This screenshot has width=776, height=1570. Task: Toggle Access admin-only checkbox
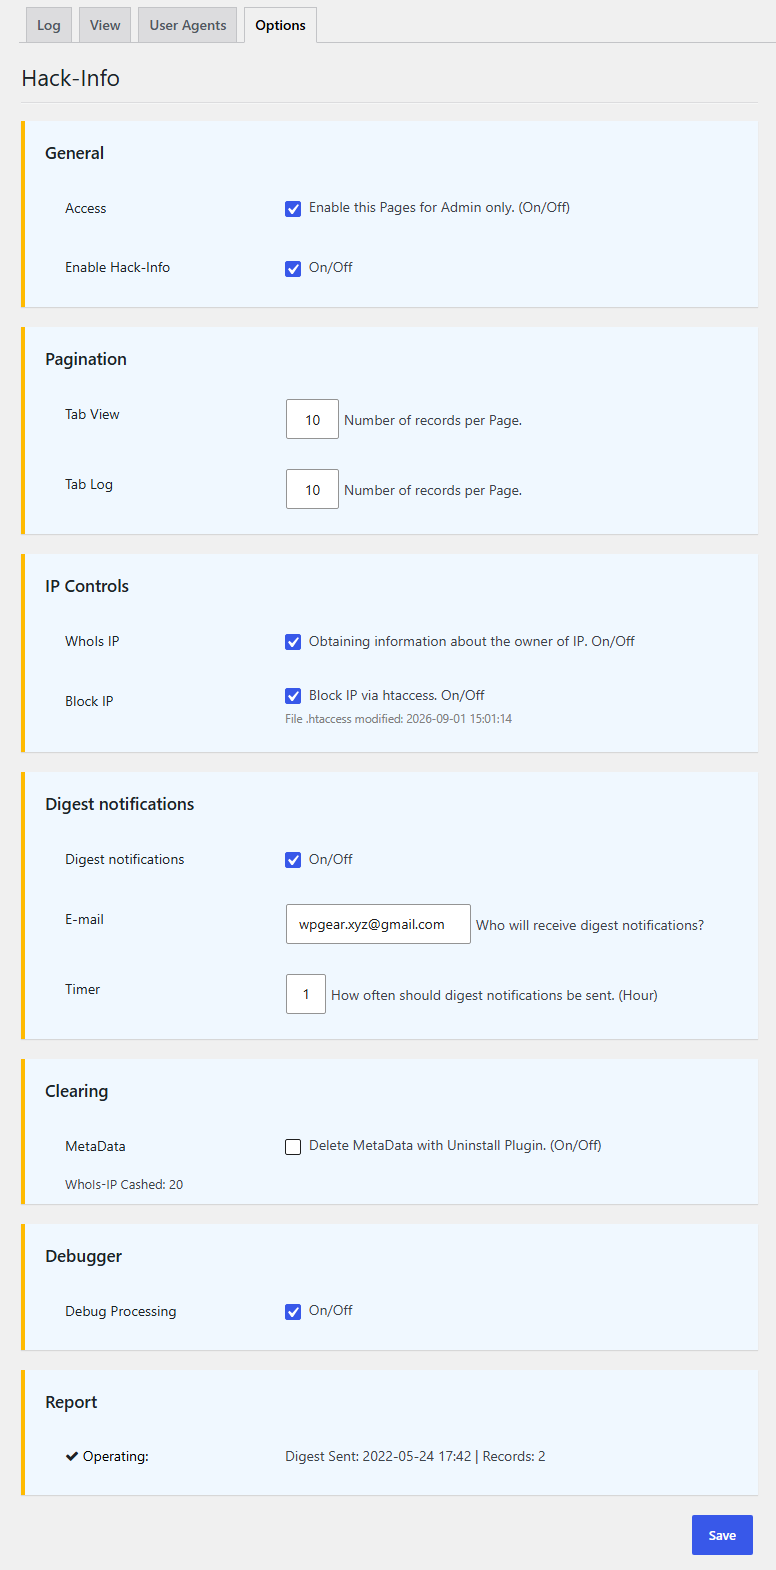click(x=293, y=209)
